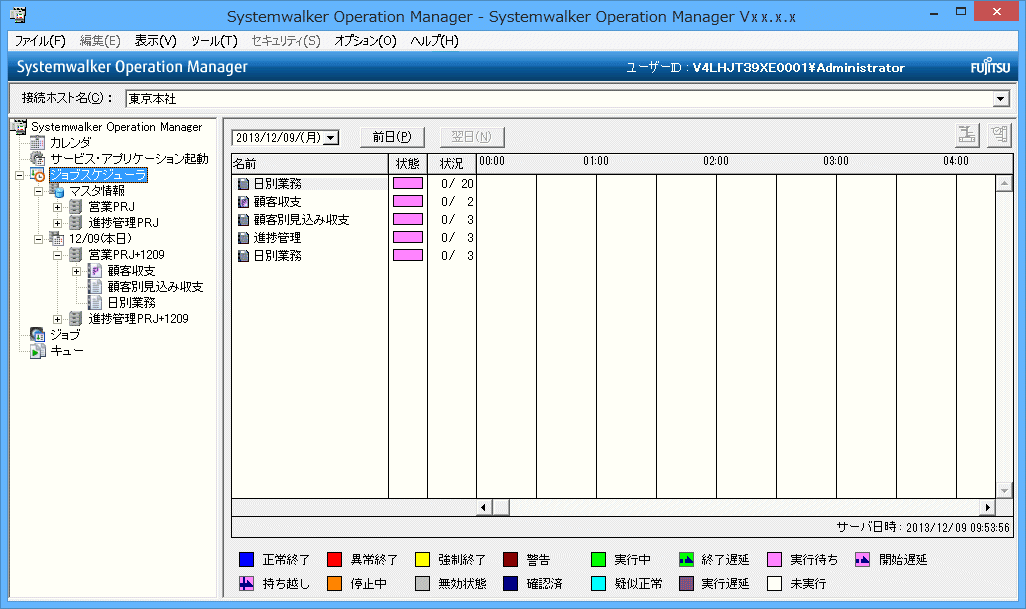Click the 進捗管理 row icon in the job list

click(x=243, y=237)
